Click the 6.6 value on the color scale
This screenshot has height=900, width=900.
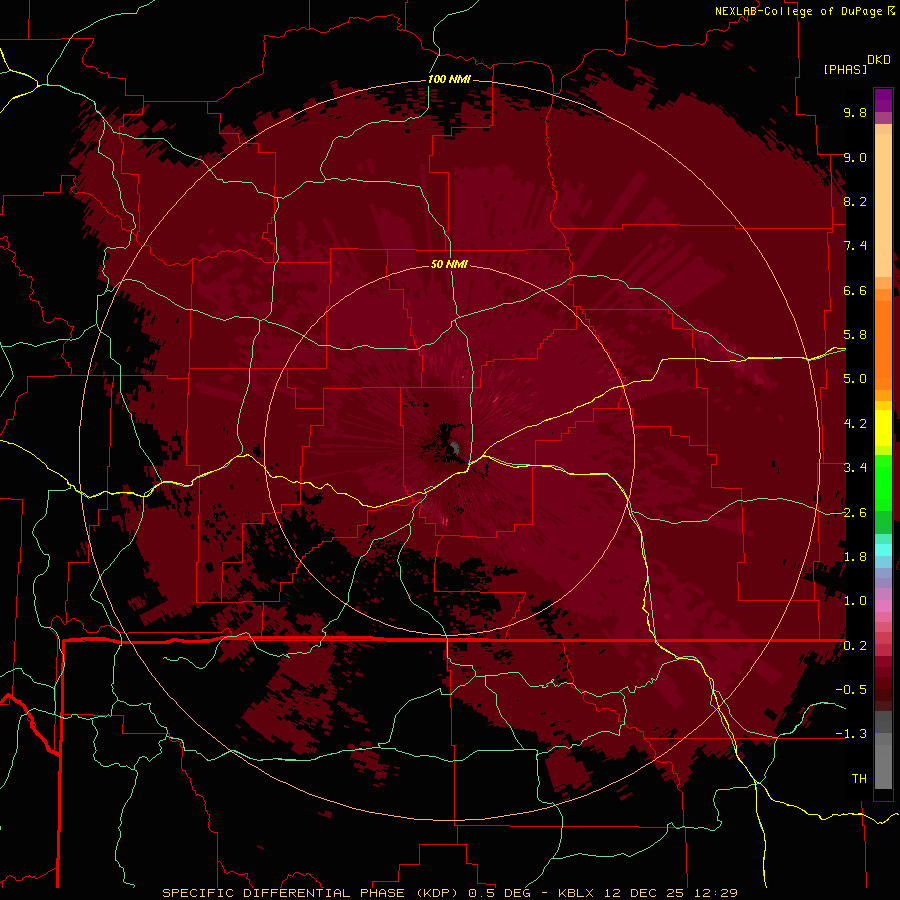click(855, 290)
